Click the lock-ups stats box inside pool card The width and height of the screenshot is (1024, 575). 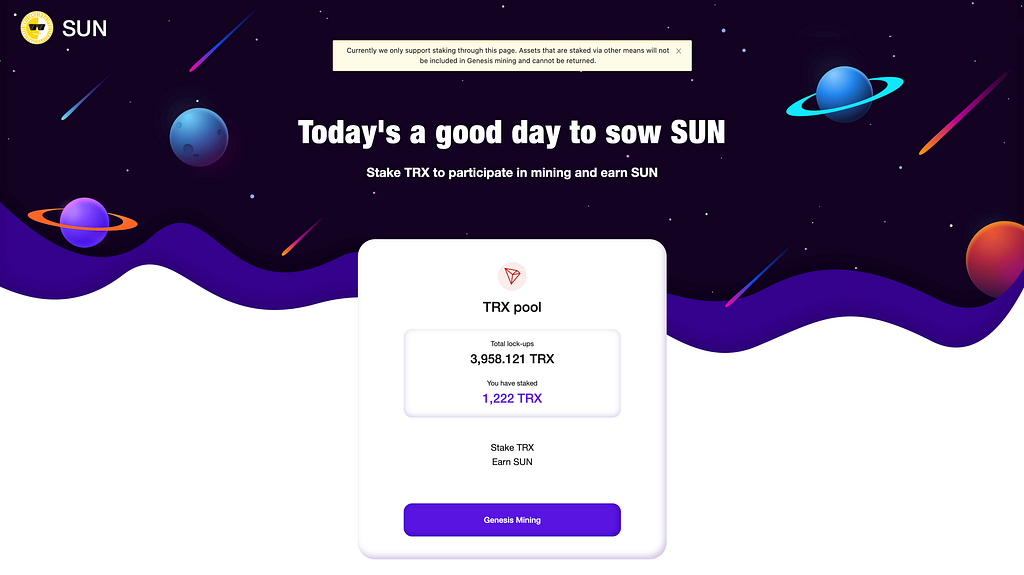[x=512, y=373]
